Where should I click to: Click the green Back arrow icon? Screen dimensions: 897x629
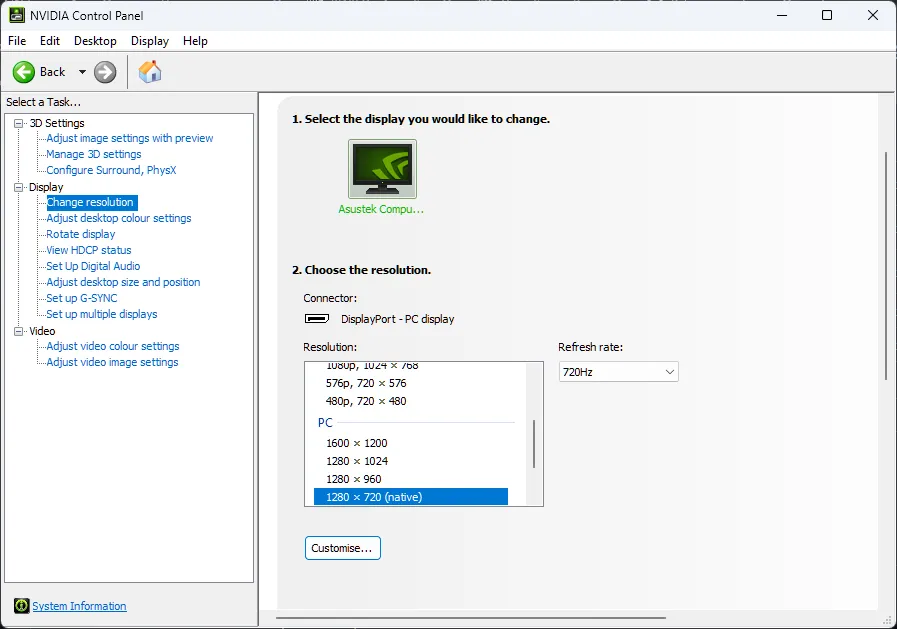pyautogui.click(x=24, y=72)
